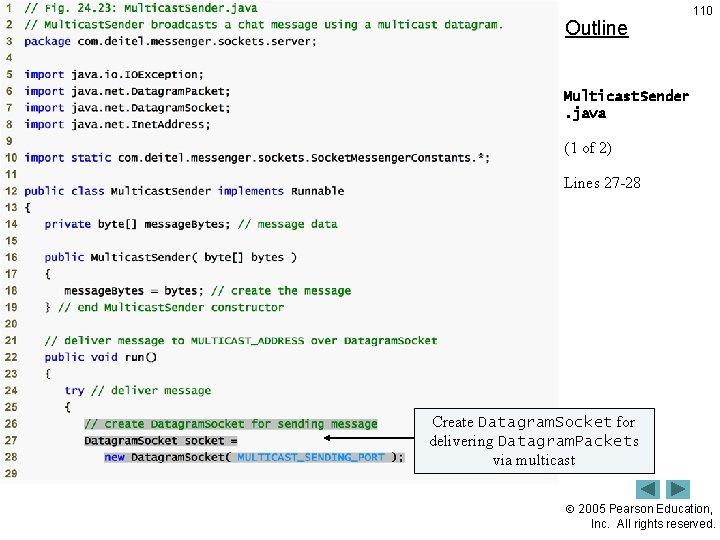Click the MulticastSender.java file title

[626, 104]
